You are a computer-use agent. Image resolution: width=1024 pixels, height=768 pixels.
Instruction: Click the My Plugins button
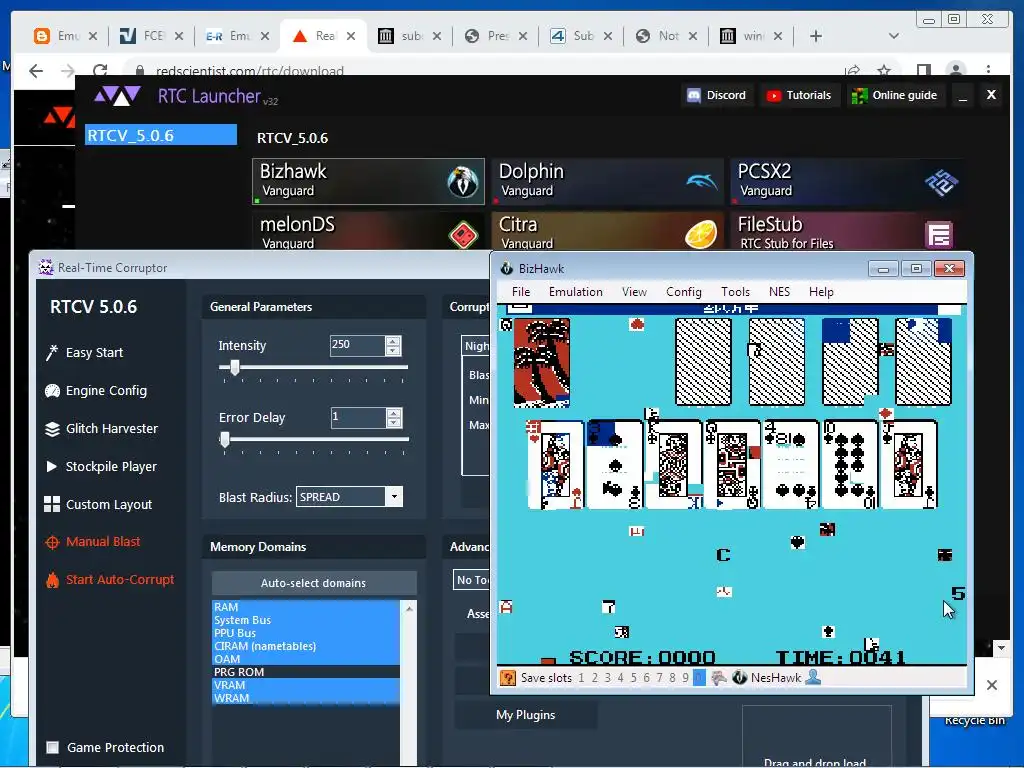point(525,715)
